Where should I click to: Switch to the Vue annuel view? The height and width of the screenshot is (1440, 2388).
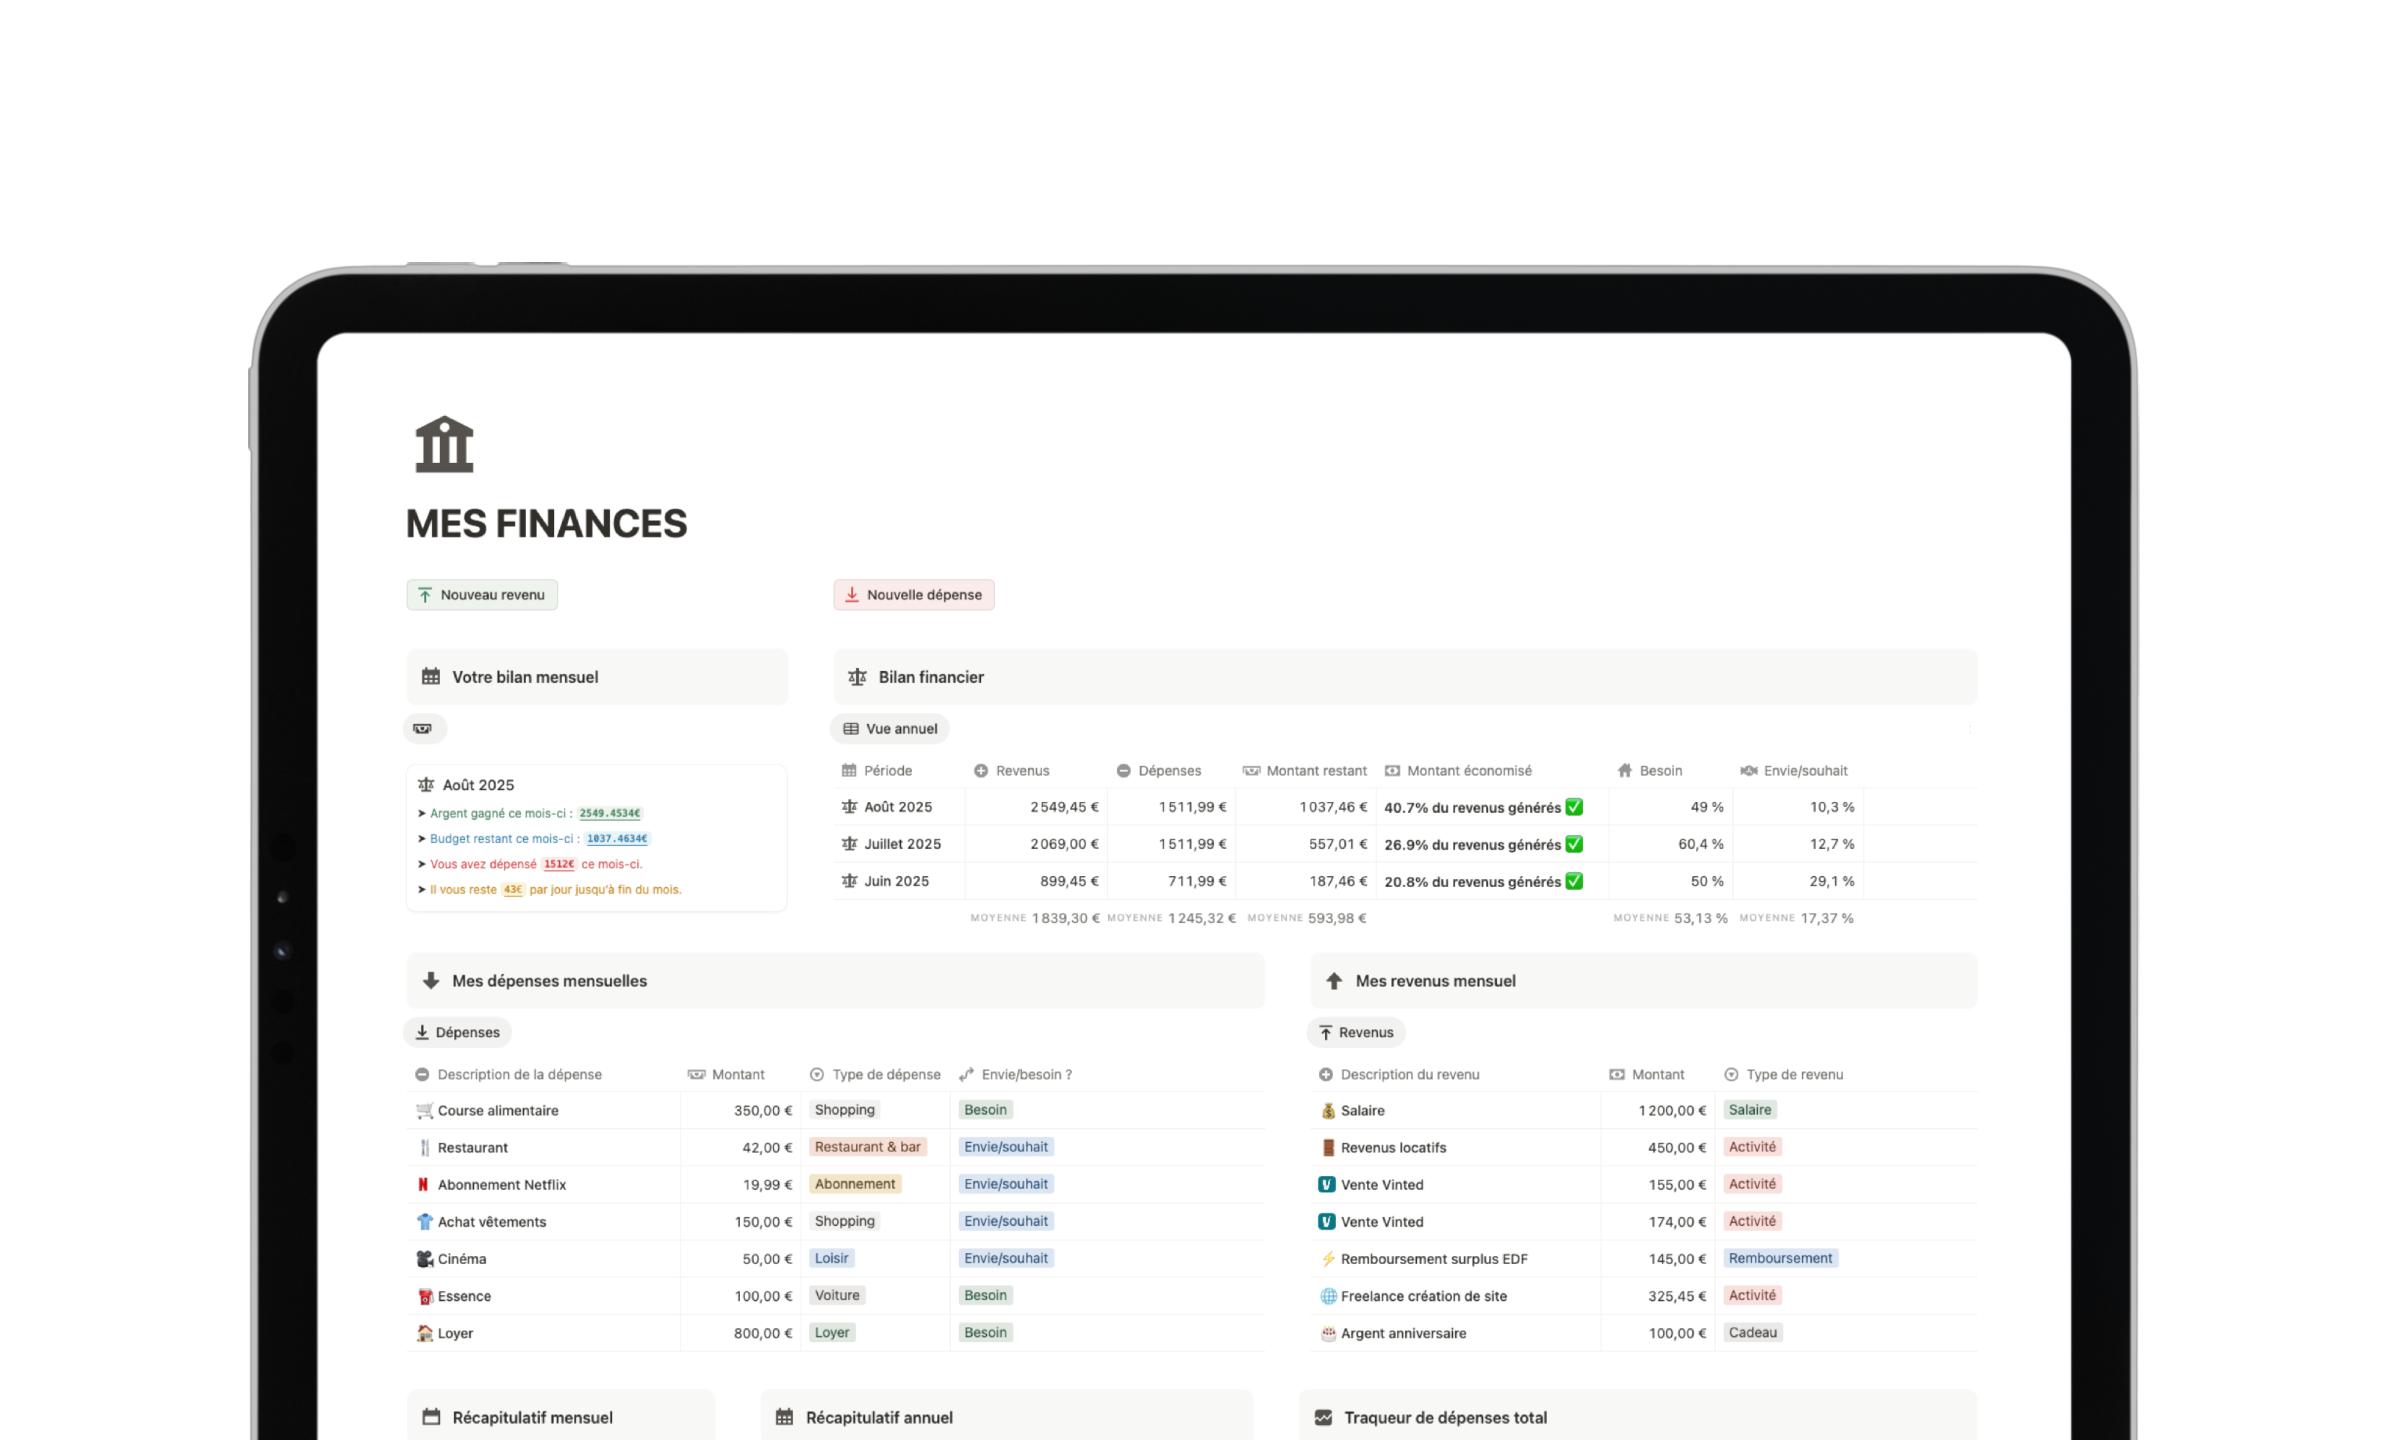point(888,728)
